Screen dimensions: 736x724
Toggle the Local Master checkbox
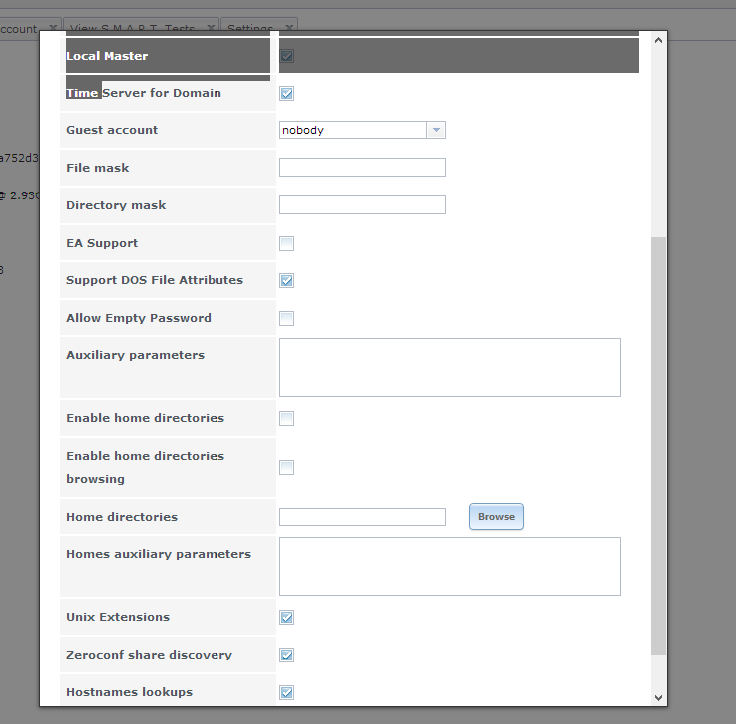[x=286, y=56]
